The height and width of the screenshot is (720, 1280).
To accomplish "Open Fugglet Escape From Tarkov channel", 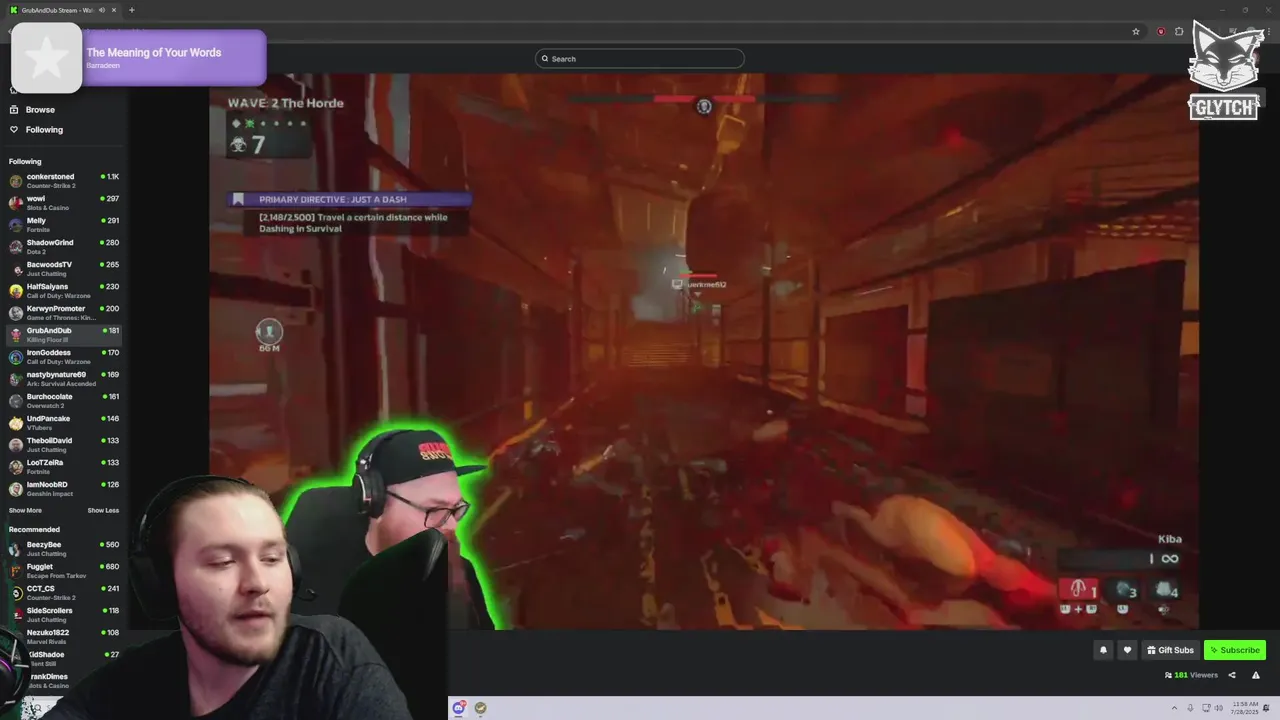I will pyautogui.click(x=64, y=571).
